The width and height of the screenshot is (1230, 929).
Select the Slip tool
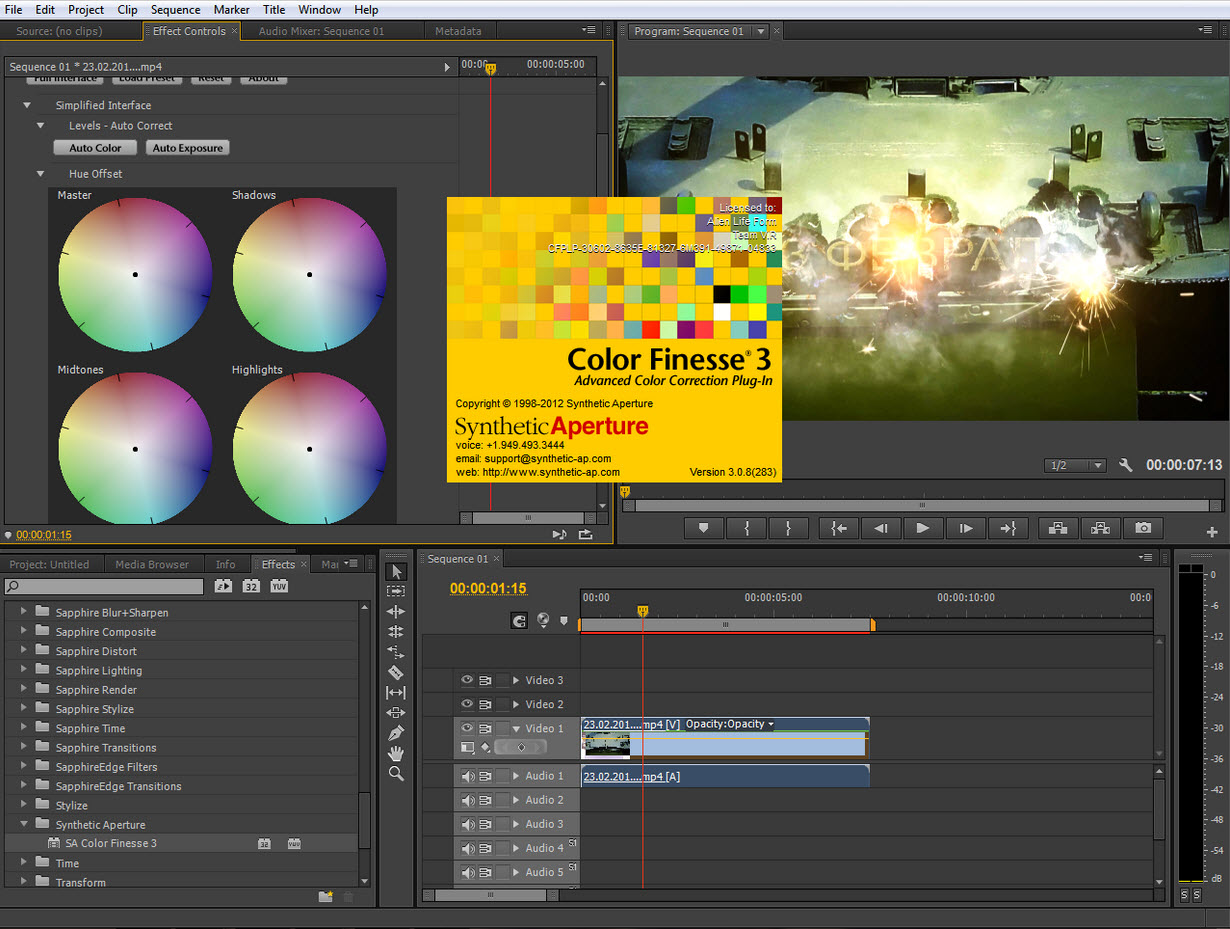[x=396, y=692]
